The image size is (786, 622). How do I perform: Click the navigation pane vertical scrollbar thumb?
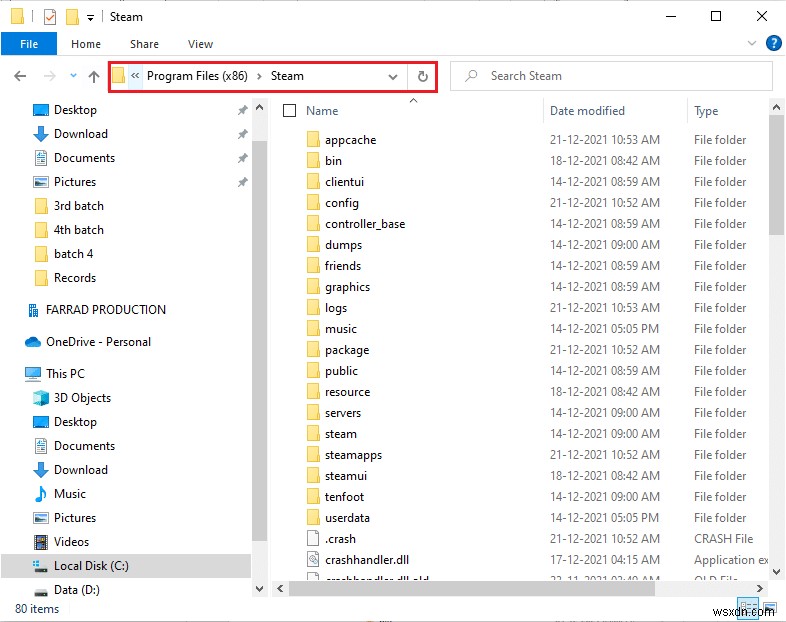tap(259, 341)
